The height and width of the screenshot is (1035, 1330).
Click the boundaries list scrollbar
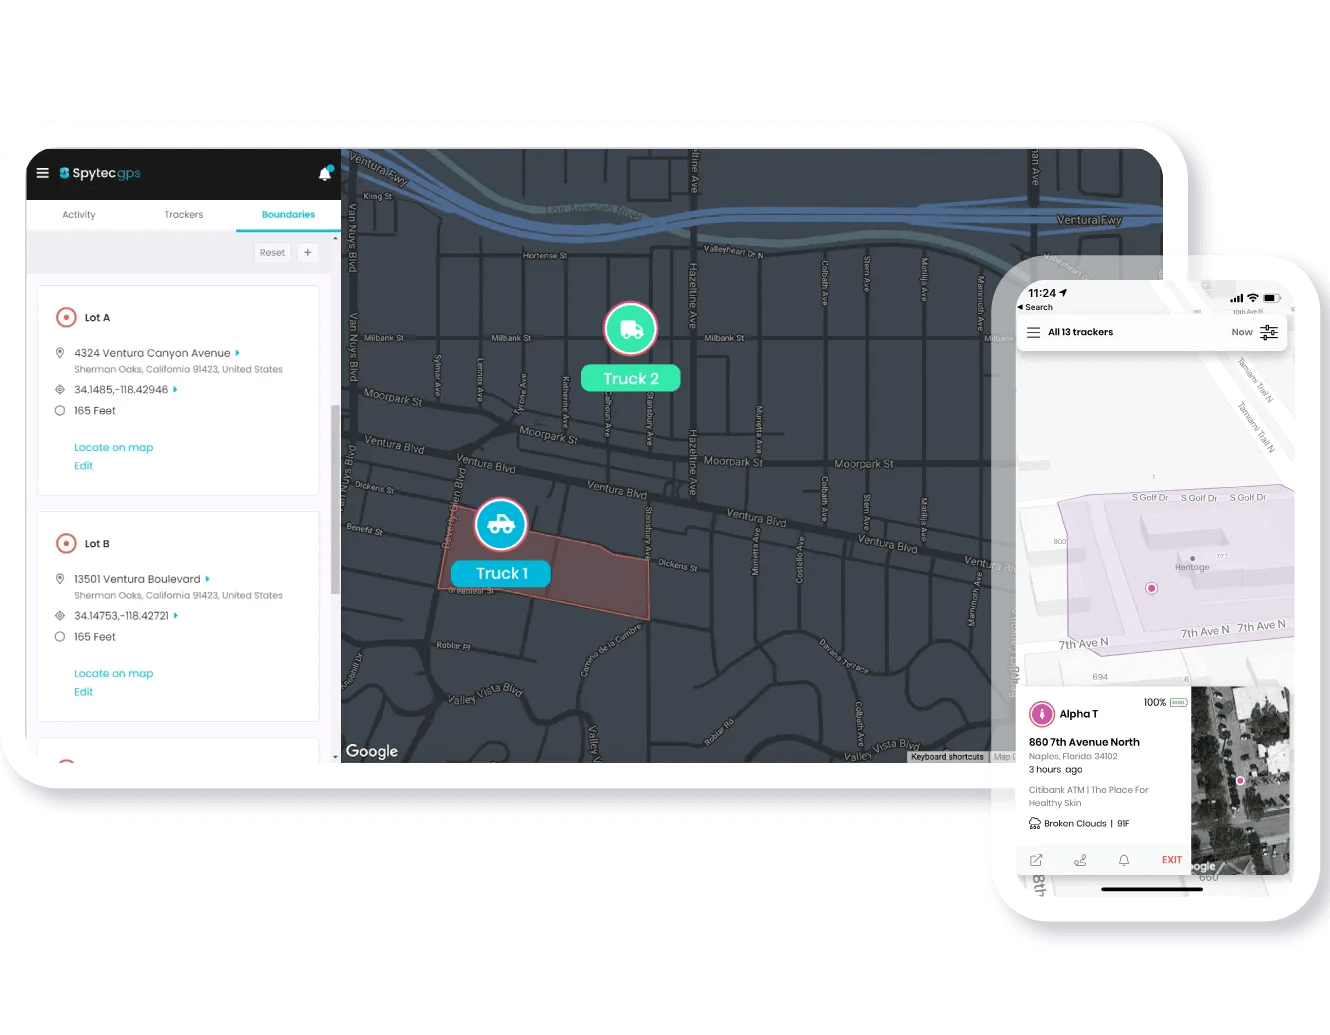(x=335, y=500)
